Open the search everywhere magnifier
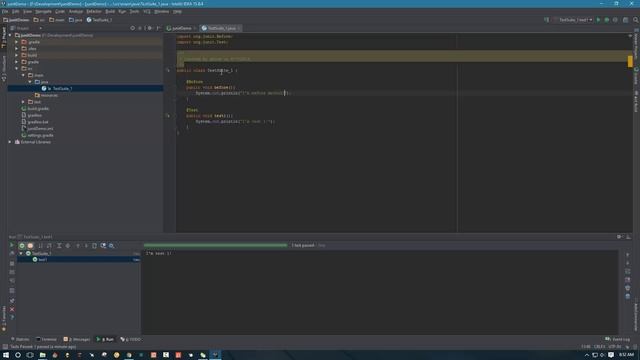Viewport: 640px width, 360px height. click(636, 20)
